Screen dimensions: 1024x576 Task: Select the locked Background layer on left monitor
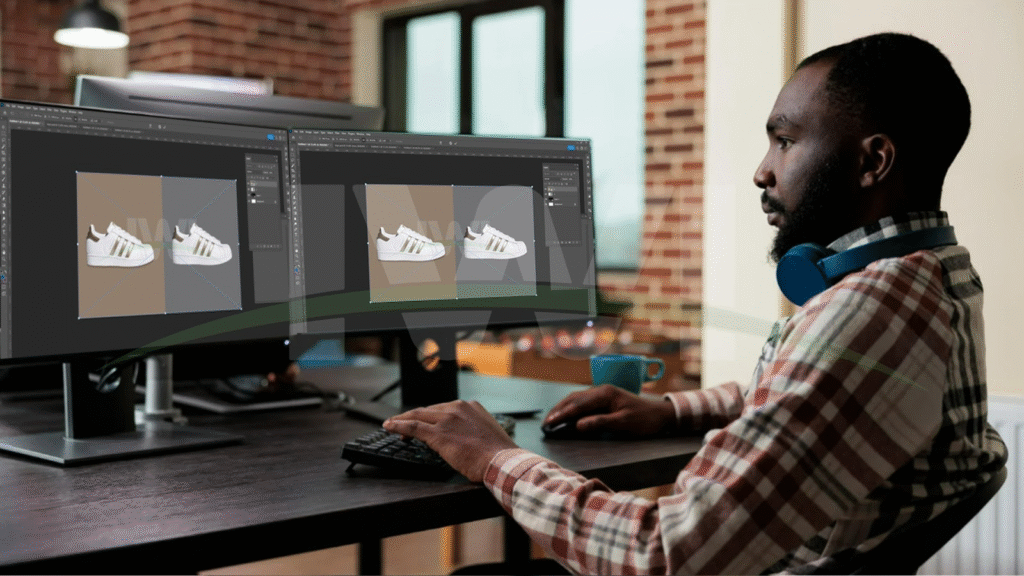coord(264,202)
